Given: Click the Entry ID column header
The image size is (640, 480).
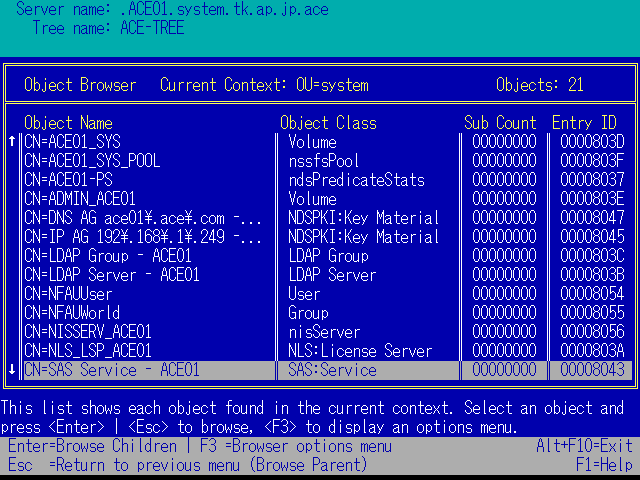Looking at the screenshot, I should 584,123.
